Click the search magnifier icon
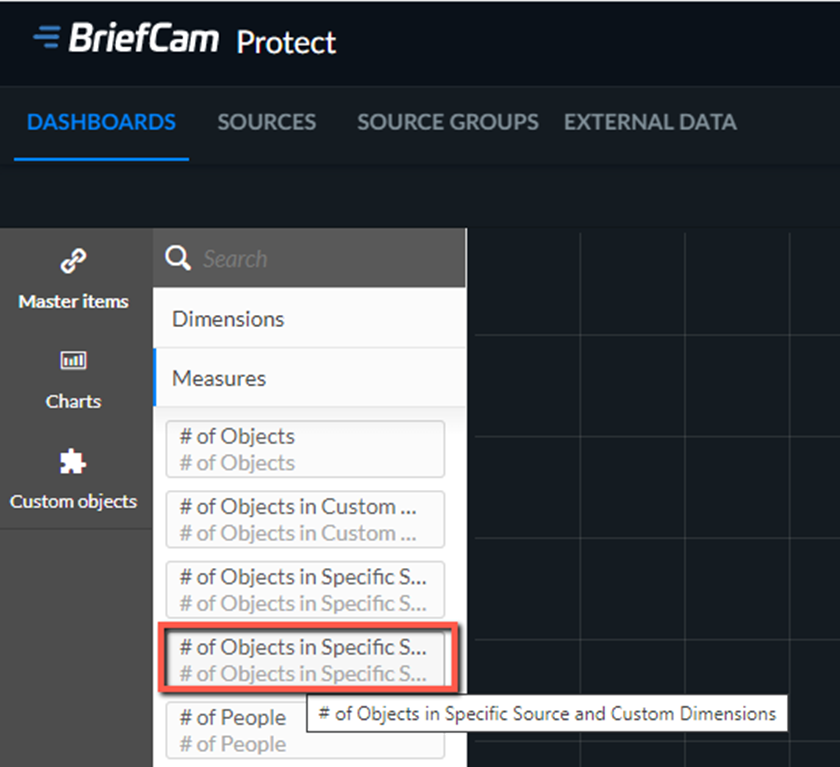 click(177, 258)
